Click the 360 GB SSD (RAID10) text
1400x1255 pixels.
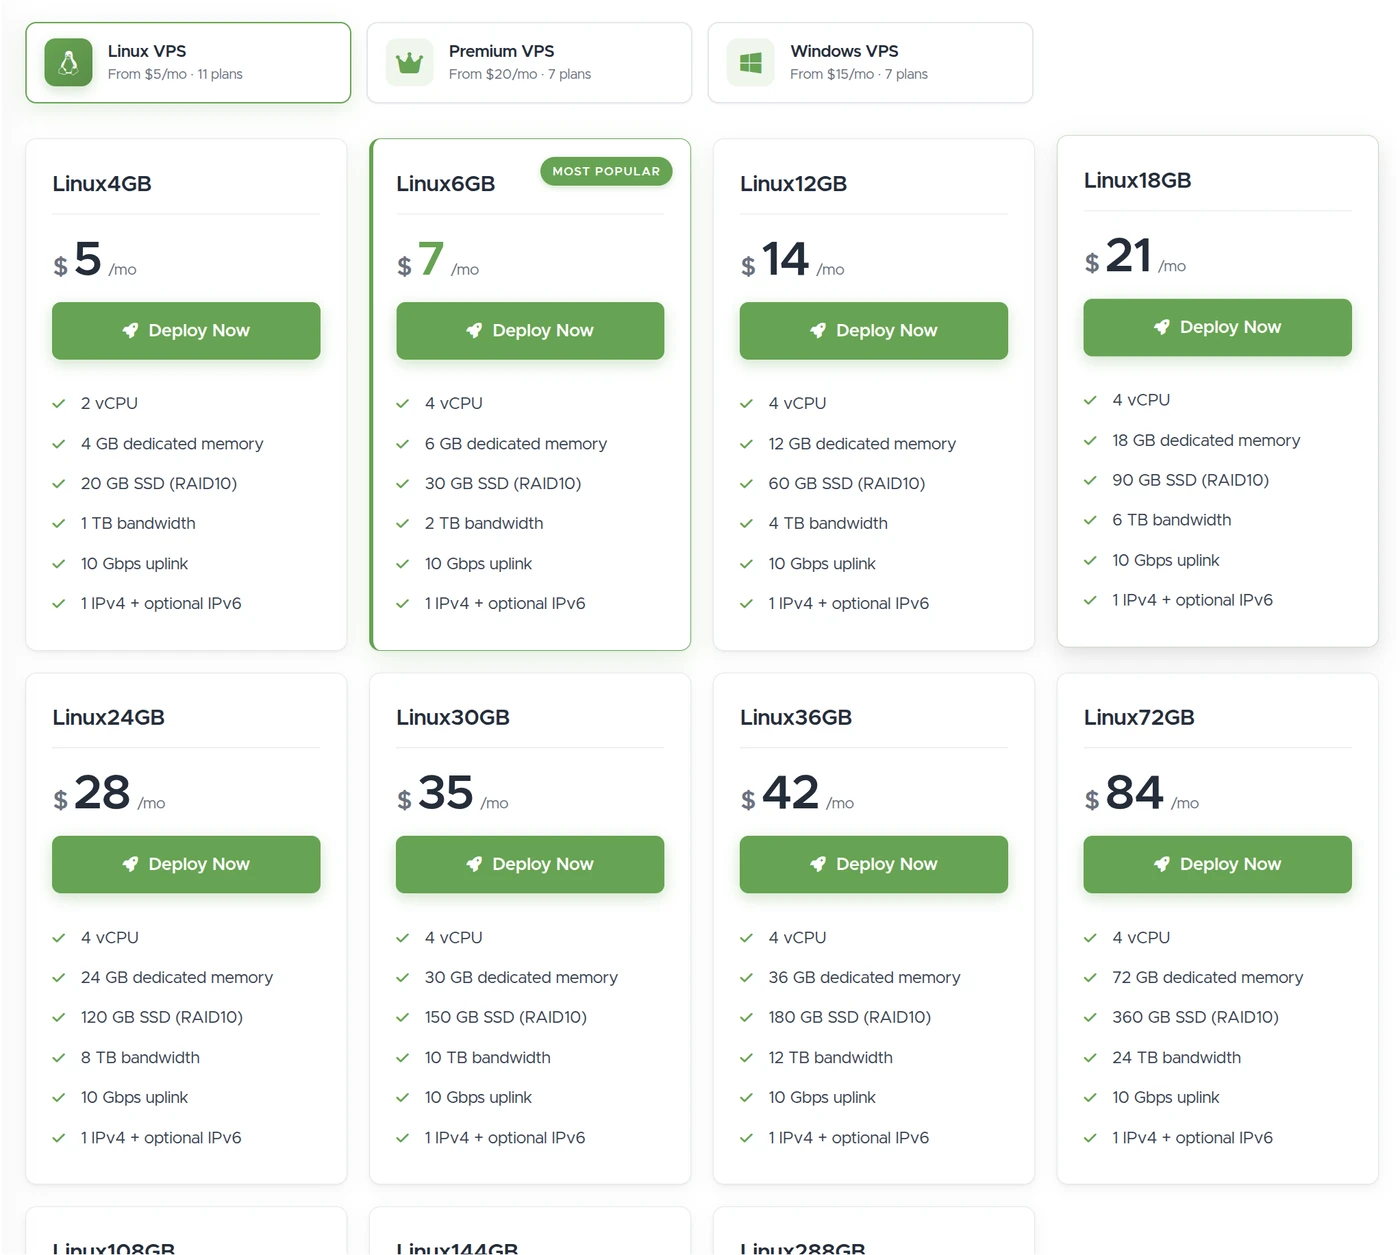(x=1196, y=1018)
